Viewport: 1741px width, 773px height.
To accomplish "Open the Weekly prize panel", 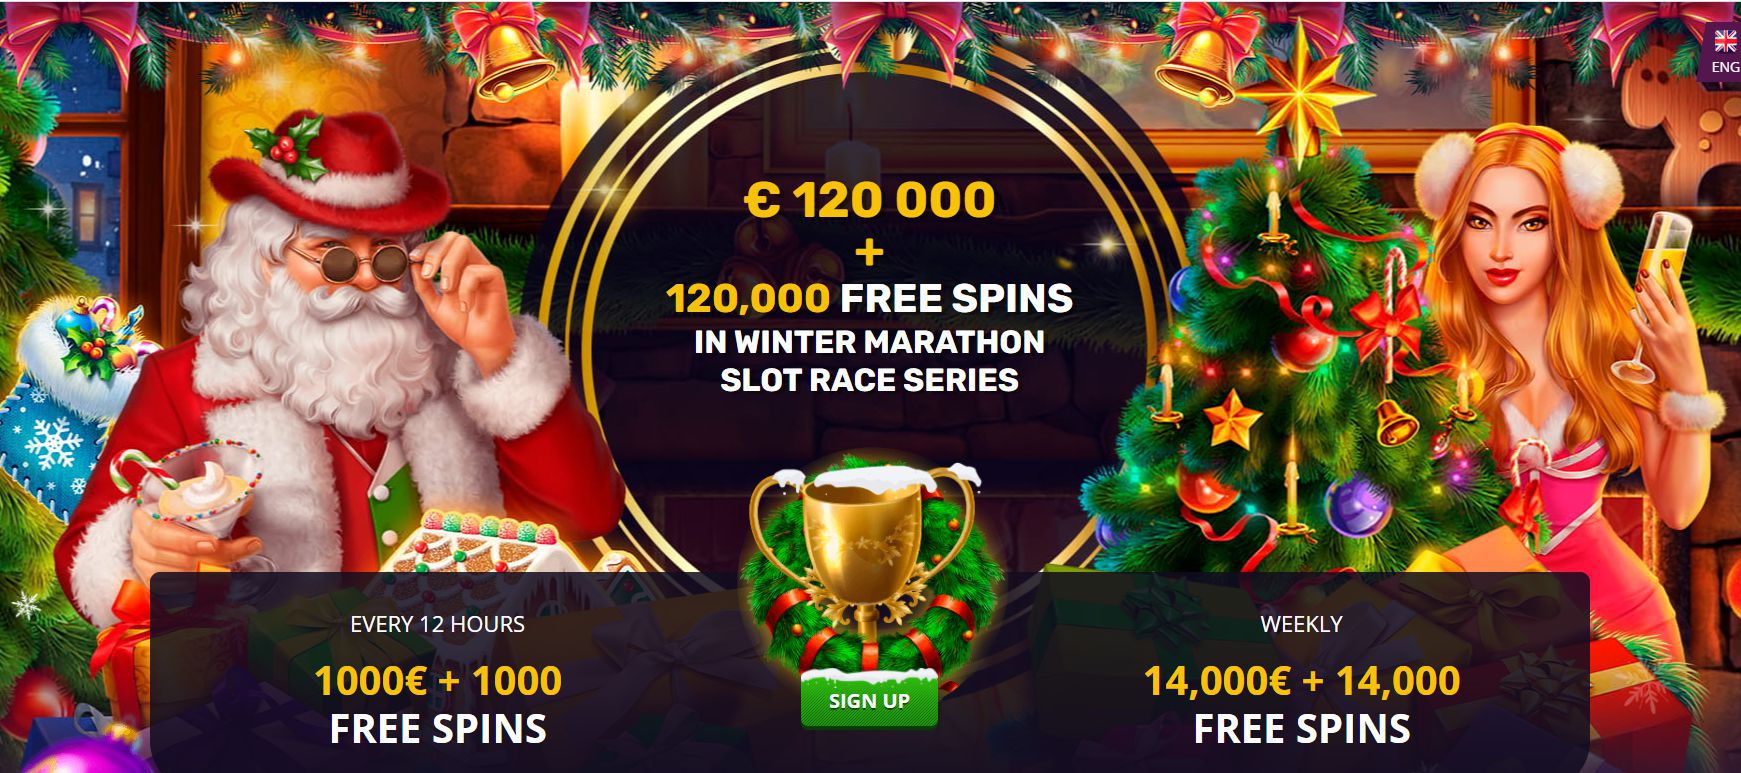I will [x=1301, y=672].
